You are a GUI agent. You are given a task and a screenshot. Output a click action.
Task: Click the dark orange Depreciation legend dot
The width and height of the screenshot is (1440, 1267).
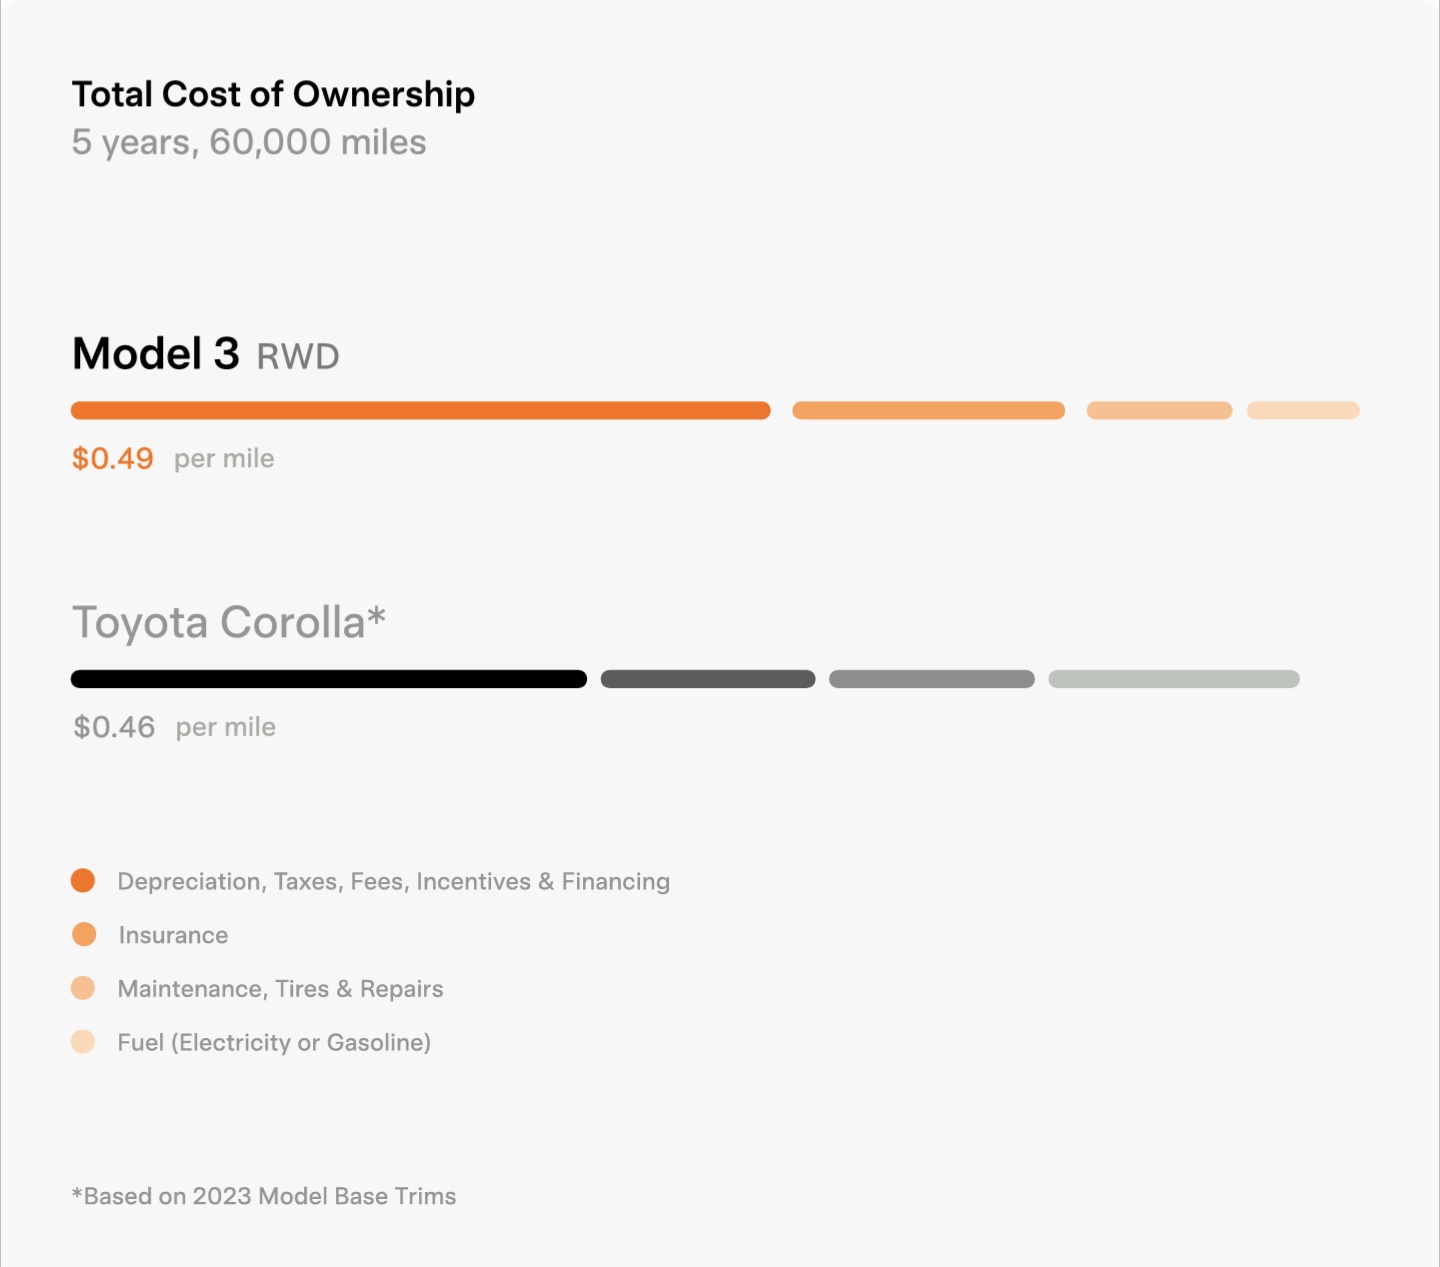coord(83,880)
